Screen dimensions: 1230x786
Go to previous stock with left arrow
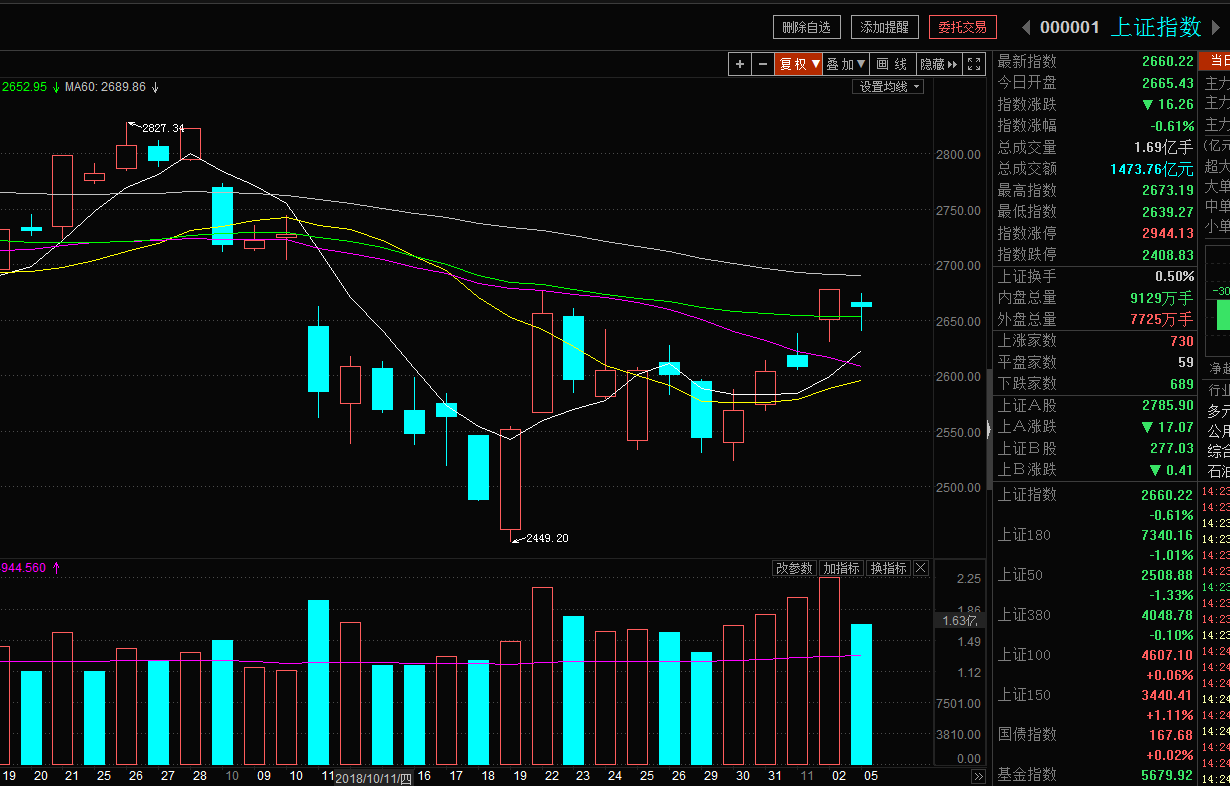[x=1026, y=27]
